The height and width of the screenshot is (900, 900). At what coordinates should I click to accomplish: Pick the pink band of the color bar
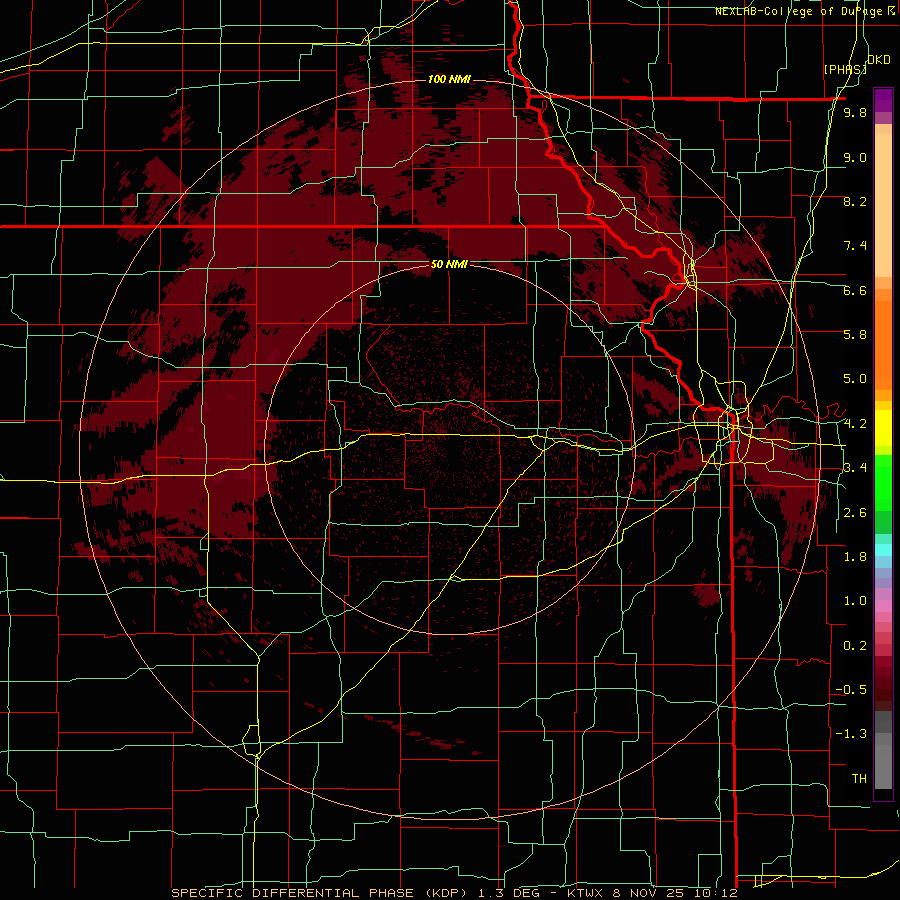tap(883, 606)
